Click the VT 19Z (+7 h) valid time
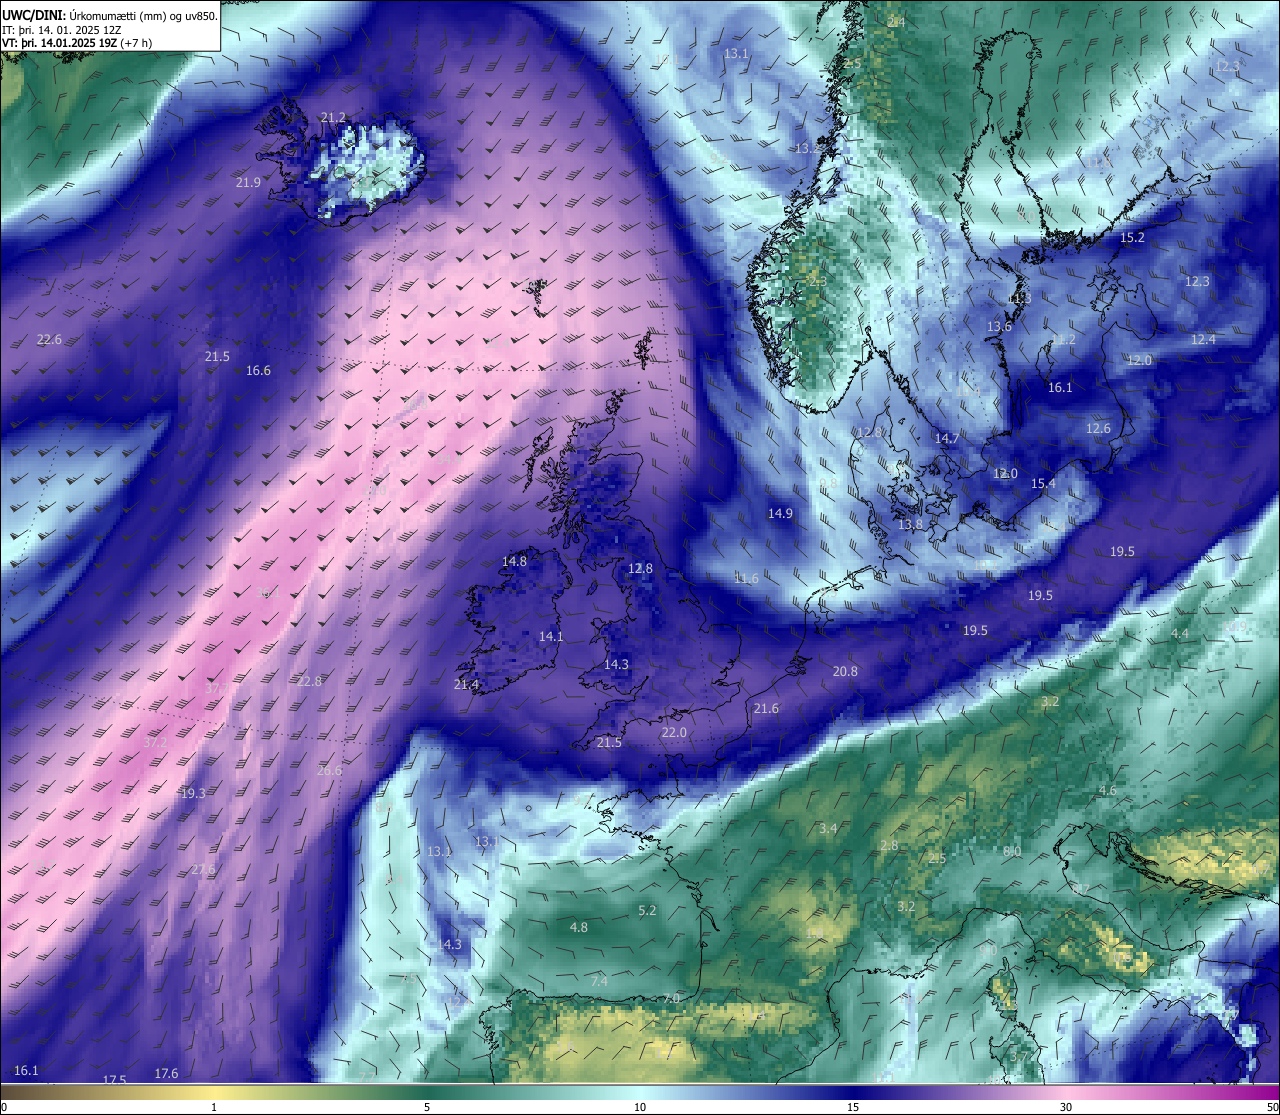 point(77,43)
